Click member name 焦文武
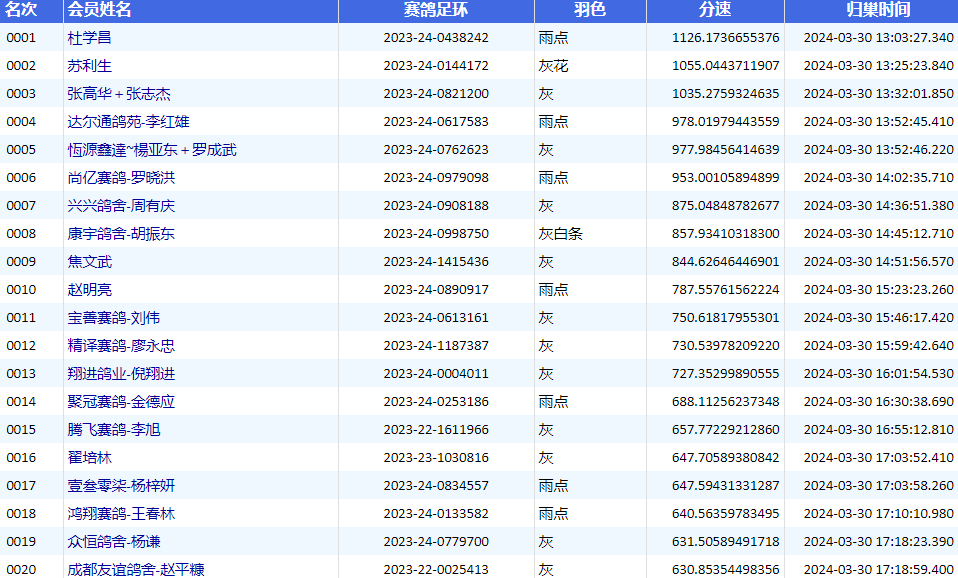958x578 pixels. coord(89,262)
